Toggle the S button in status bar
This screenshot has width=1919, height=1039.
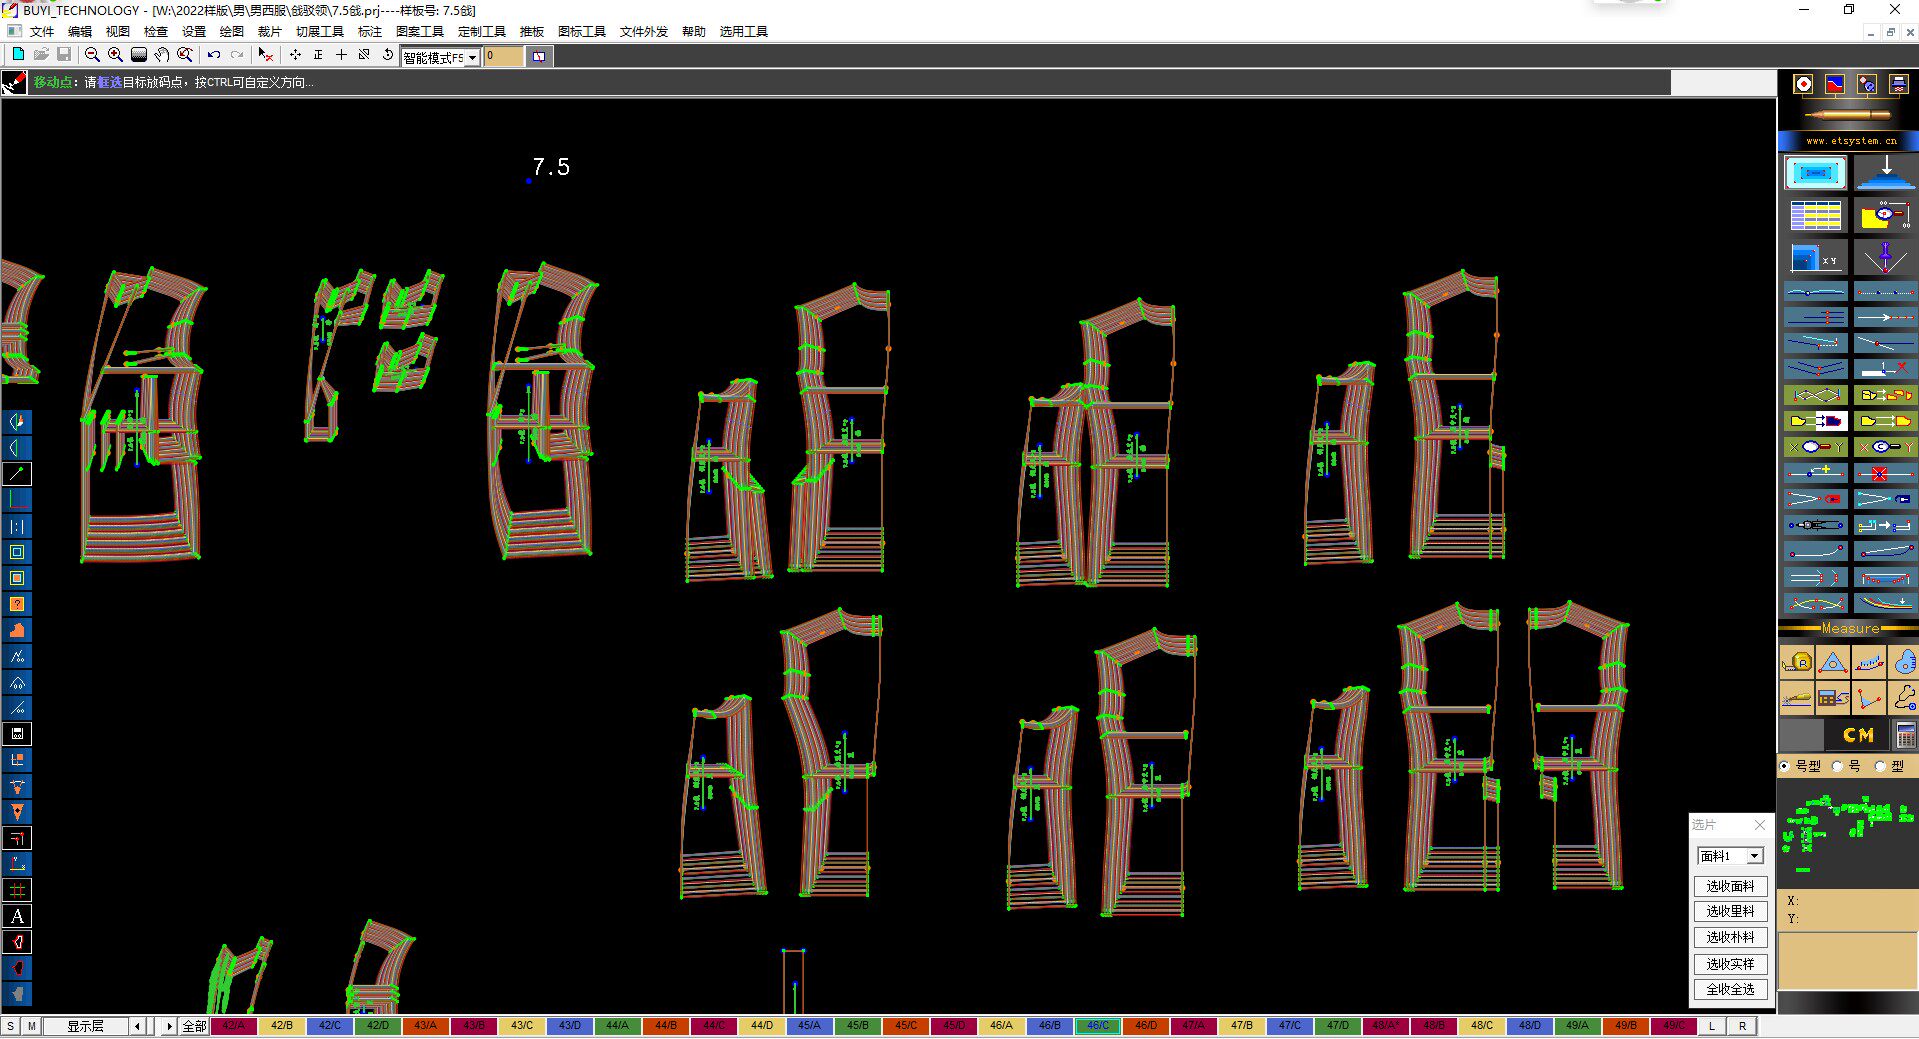click(x=10, y=1026)
